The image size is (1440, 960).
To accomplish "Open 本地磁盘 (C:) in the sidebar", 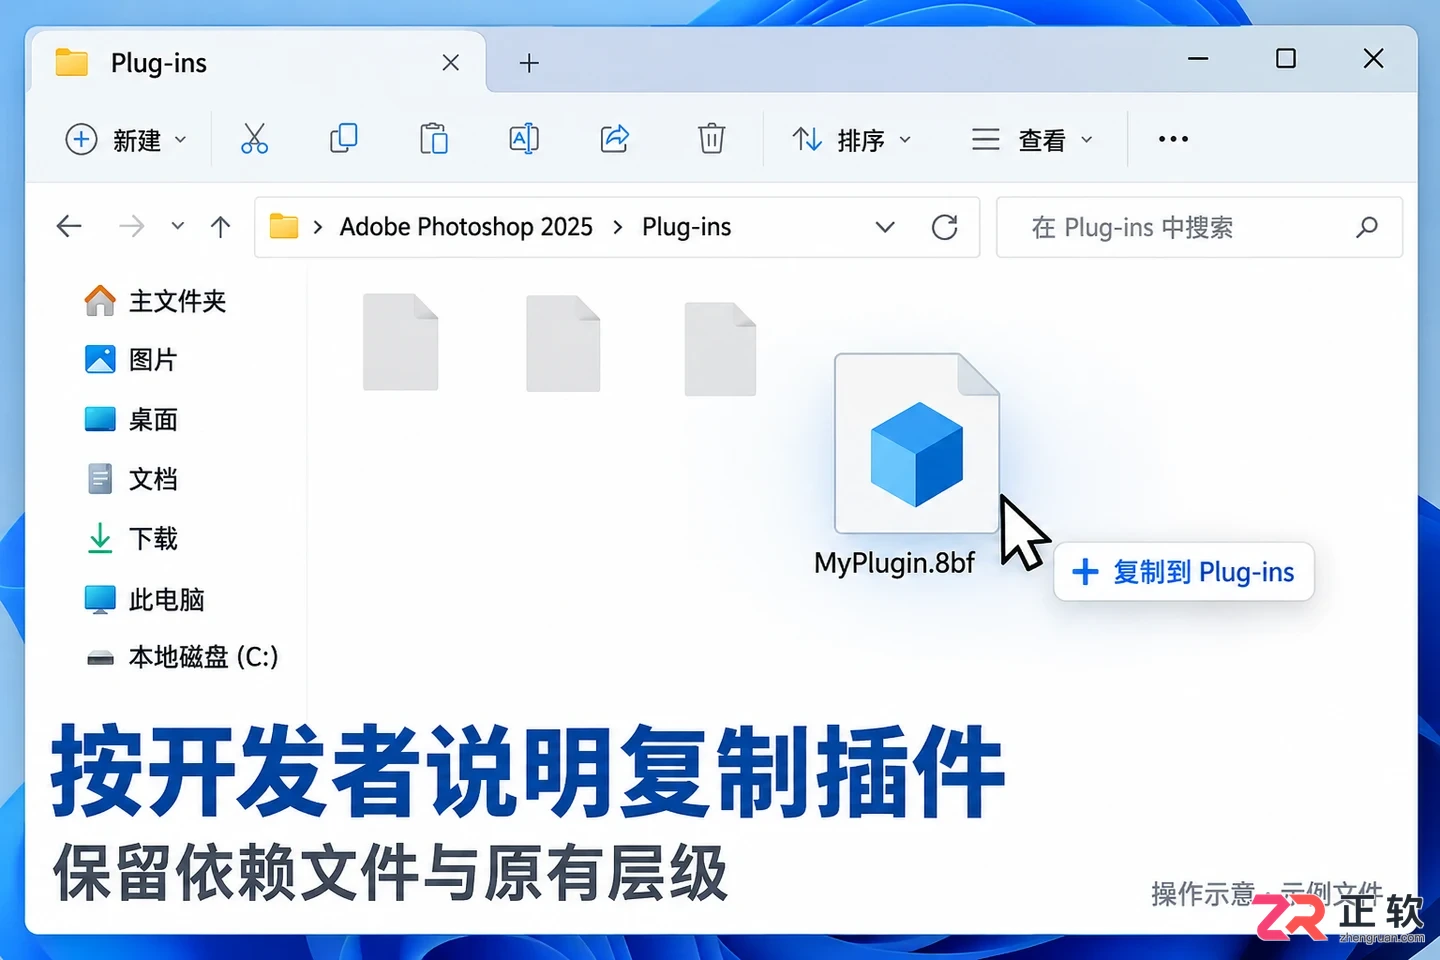I will pyautogui.click(x=181, y=657).
